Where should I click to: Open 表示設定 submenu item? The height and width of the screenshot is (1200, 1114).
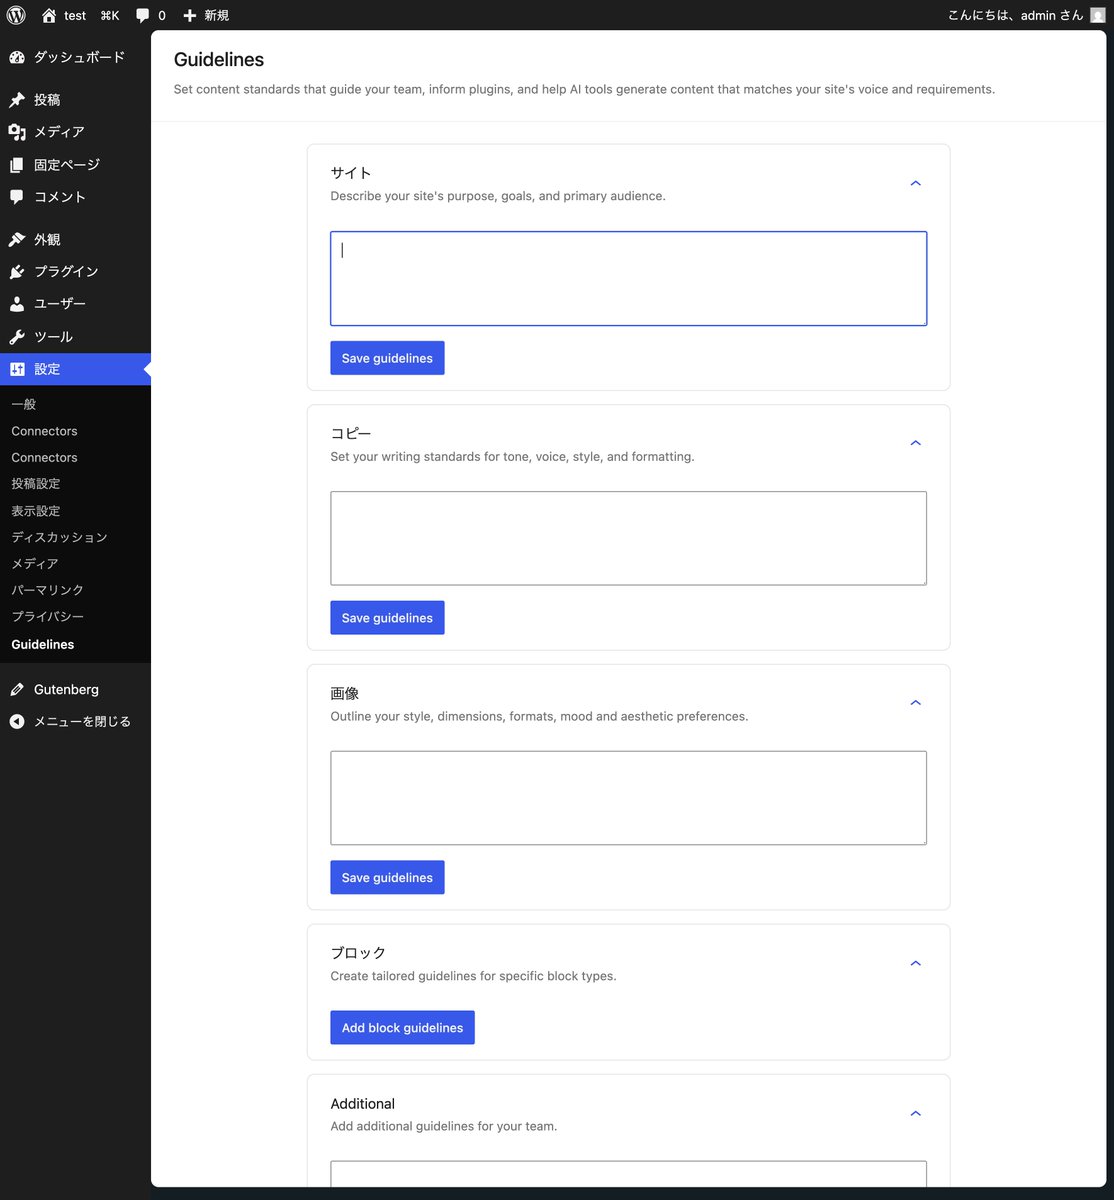point(36,511)
